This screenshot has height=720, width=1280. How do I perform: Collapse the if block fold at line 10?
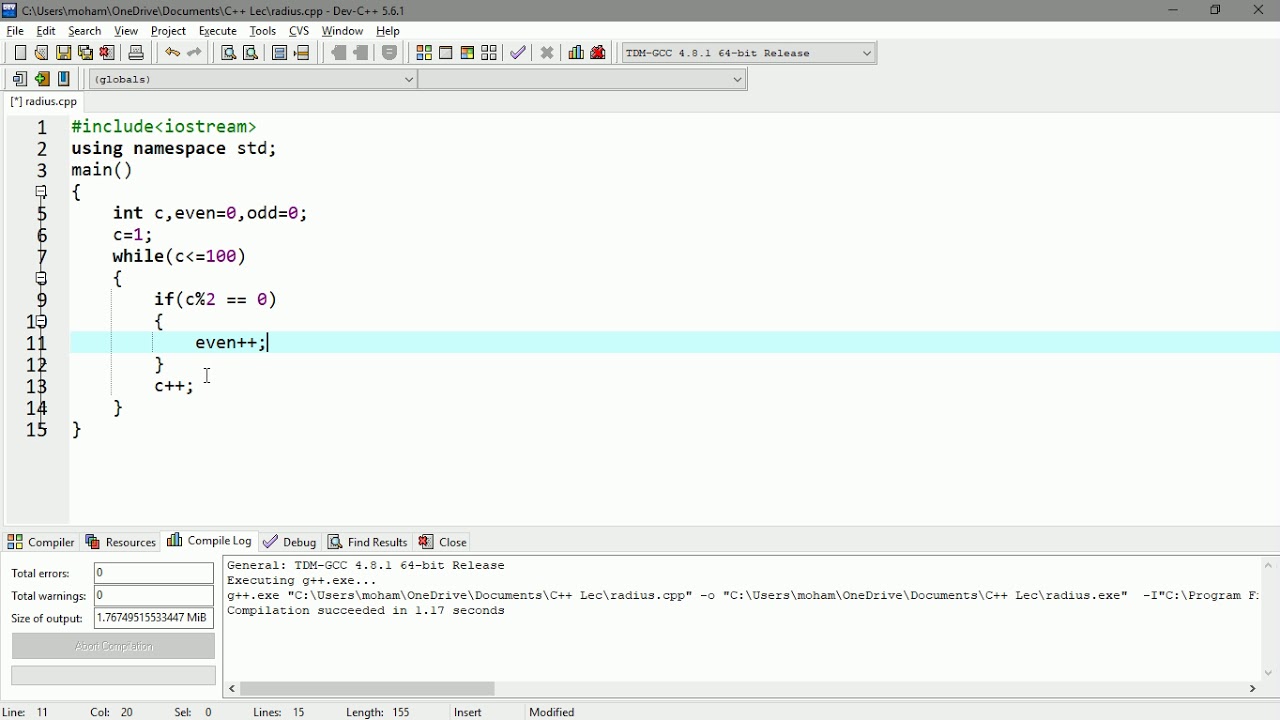coord(42,321)
